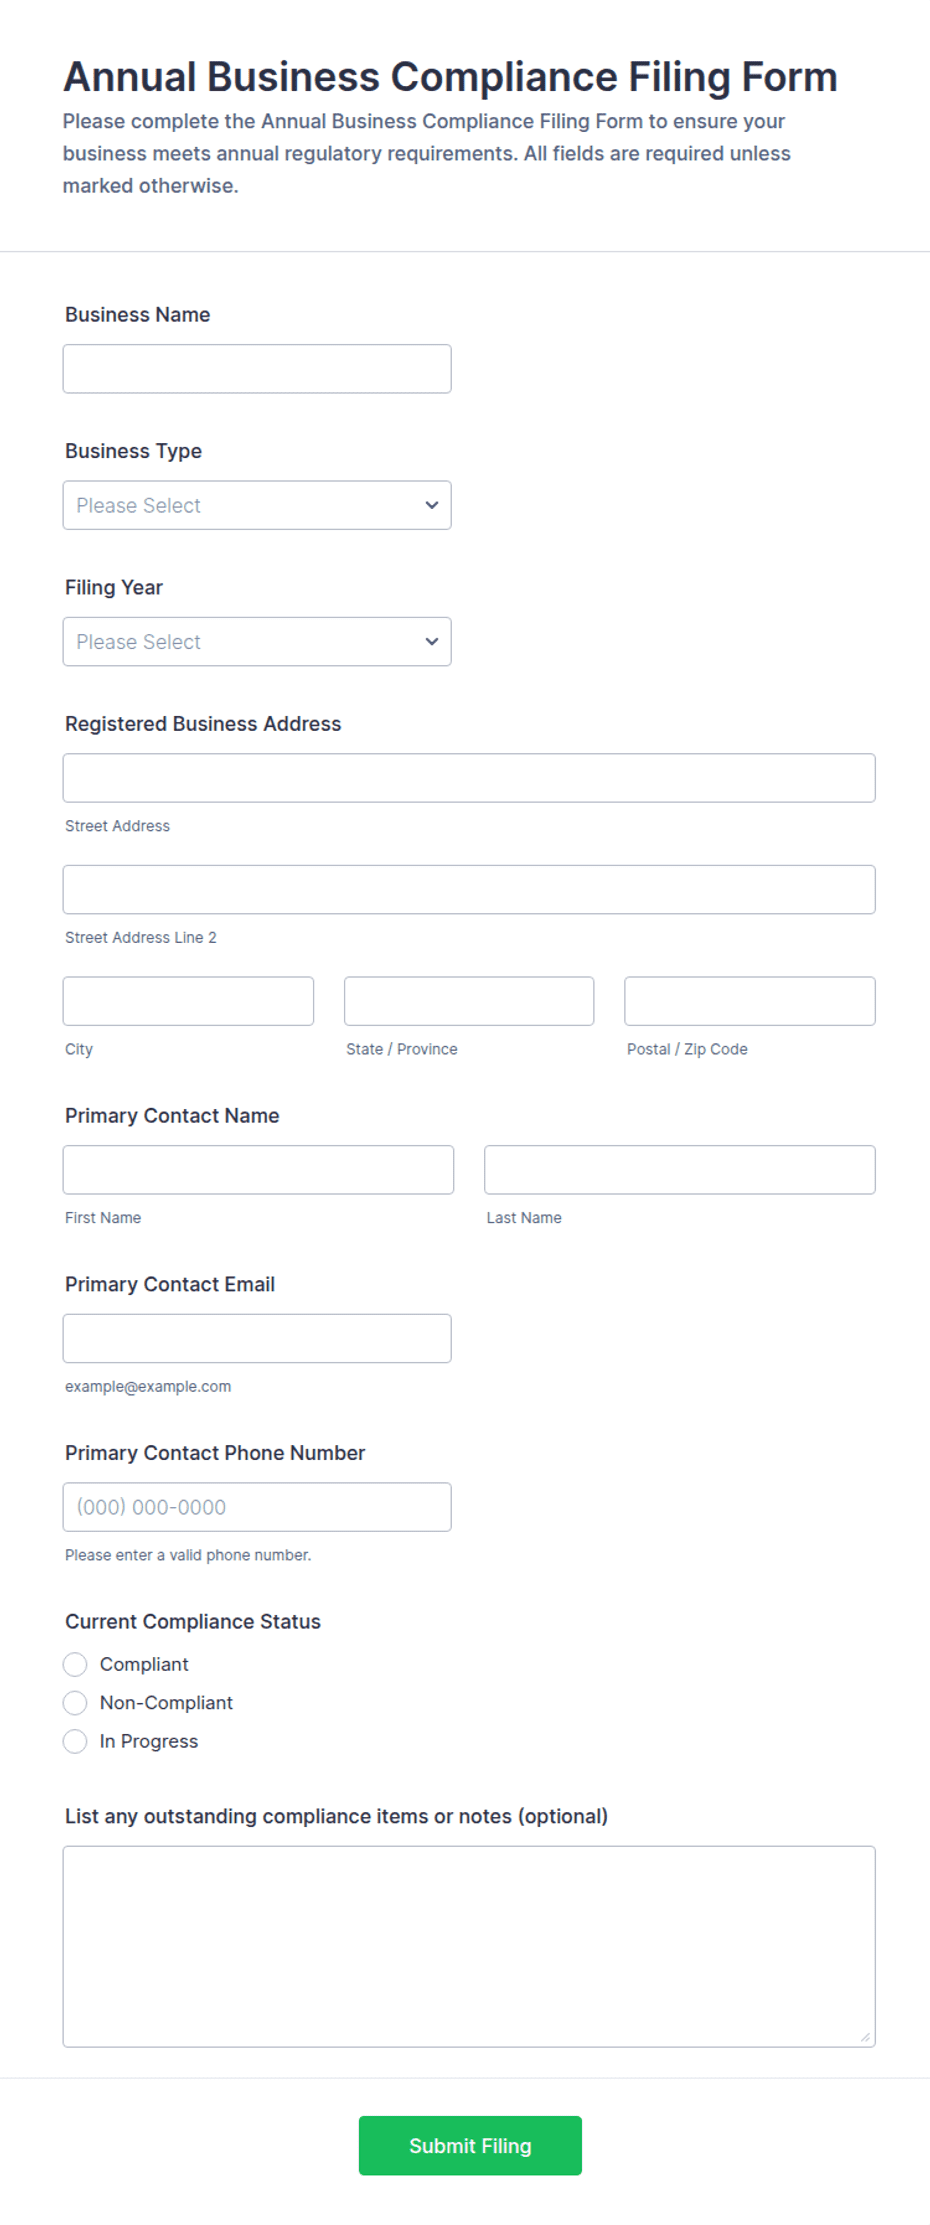
Task: Focus the Postal / Zip Code field
Action: (x=750, y=1001)
